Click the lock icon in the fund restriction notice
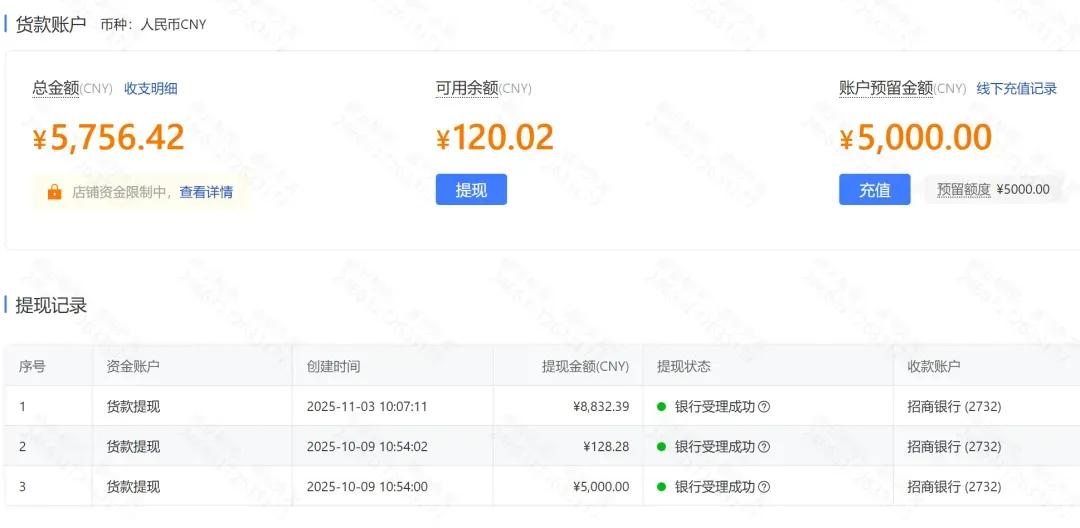 click(x=54, y=191)
